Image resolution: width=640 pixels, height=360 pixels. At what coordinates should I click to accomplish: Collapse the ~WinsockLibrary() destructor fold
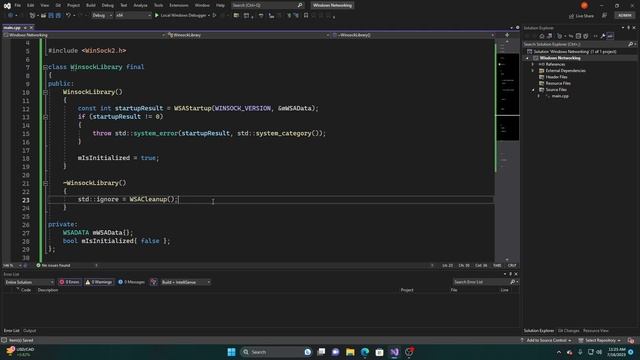[45, 183]
